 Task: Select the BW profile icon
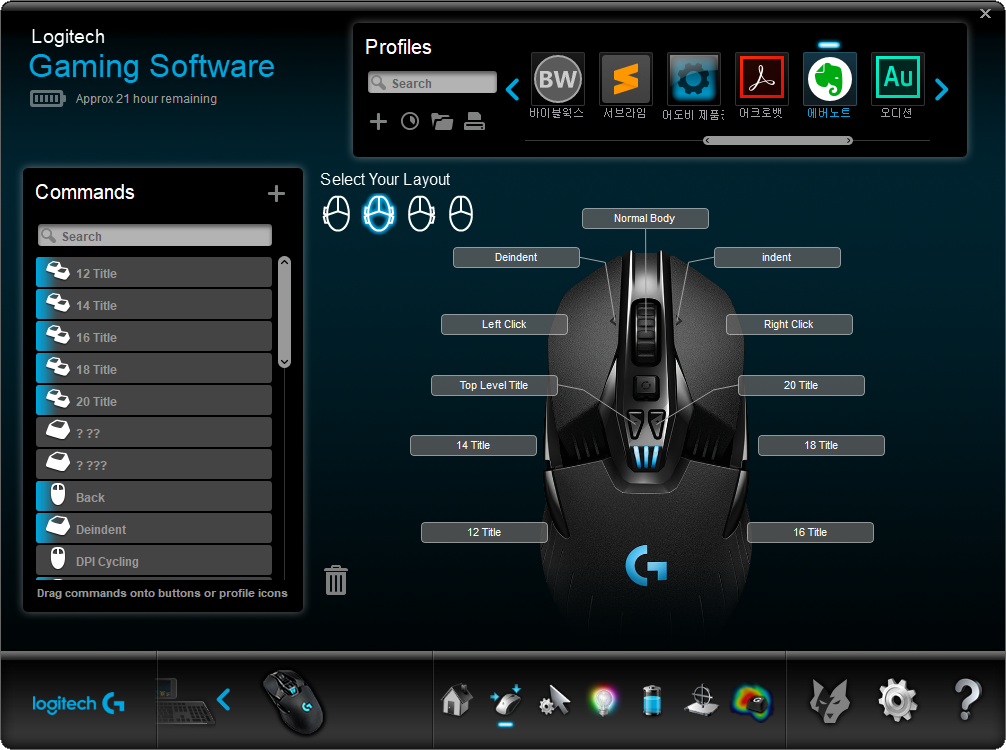557,80
